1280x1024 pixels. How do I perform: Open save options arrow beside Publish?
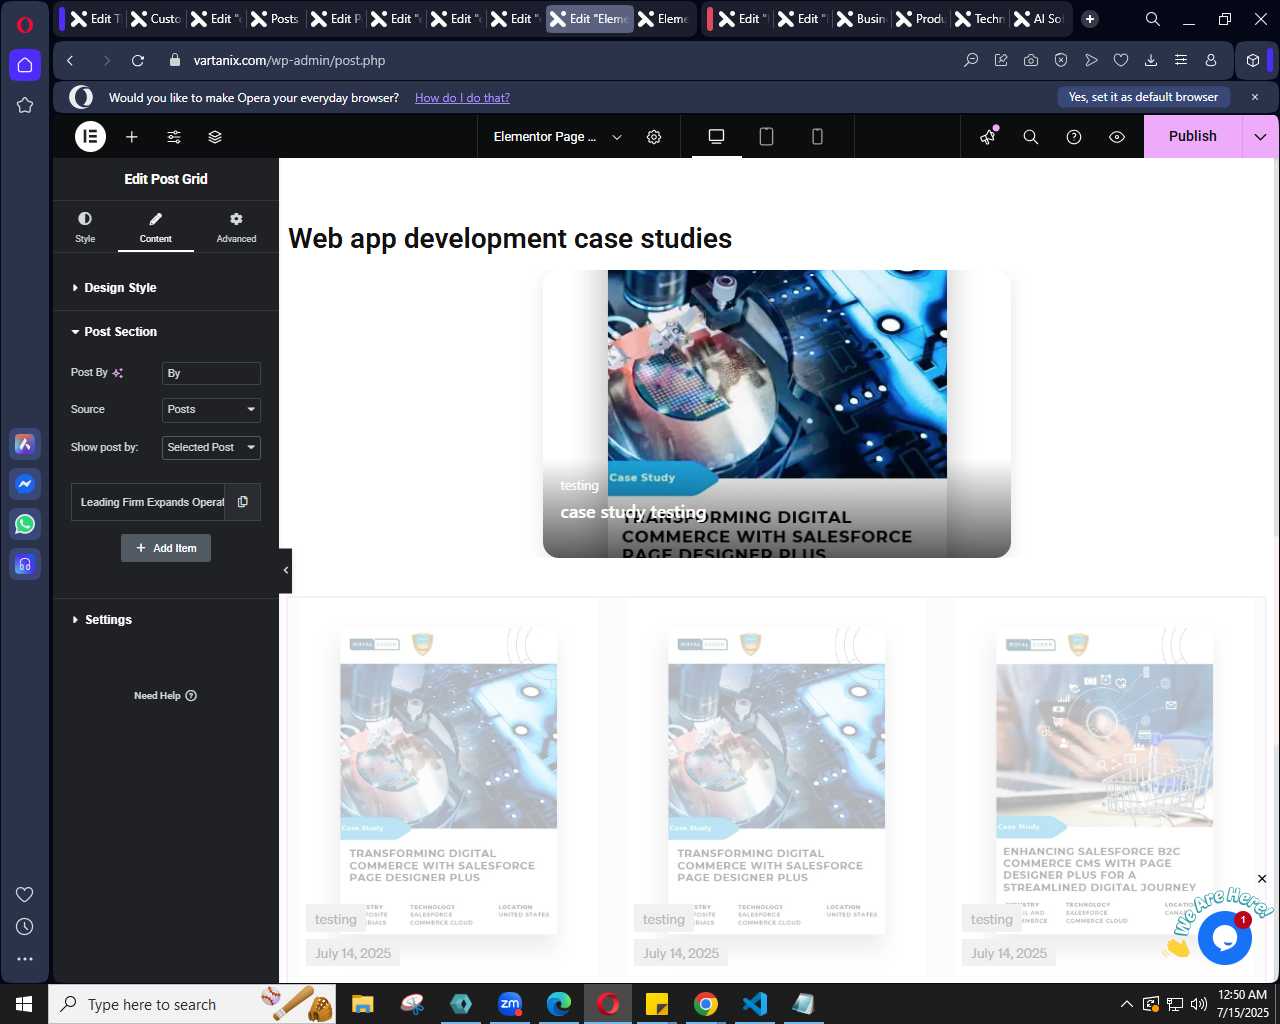(1260, 137)
